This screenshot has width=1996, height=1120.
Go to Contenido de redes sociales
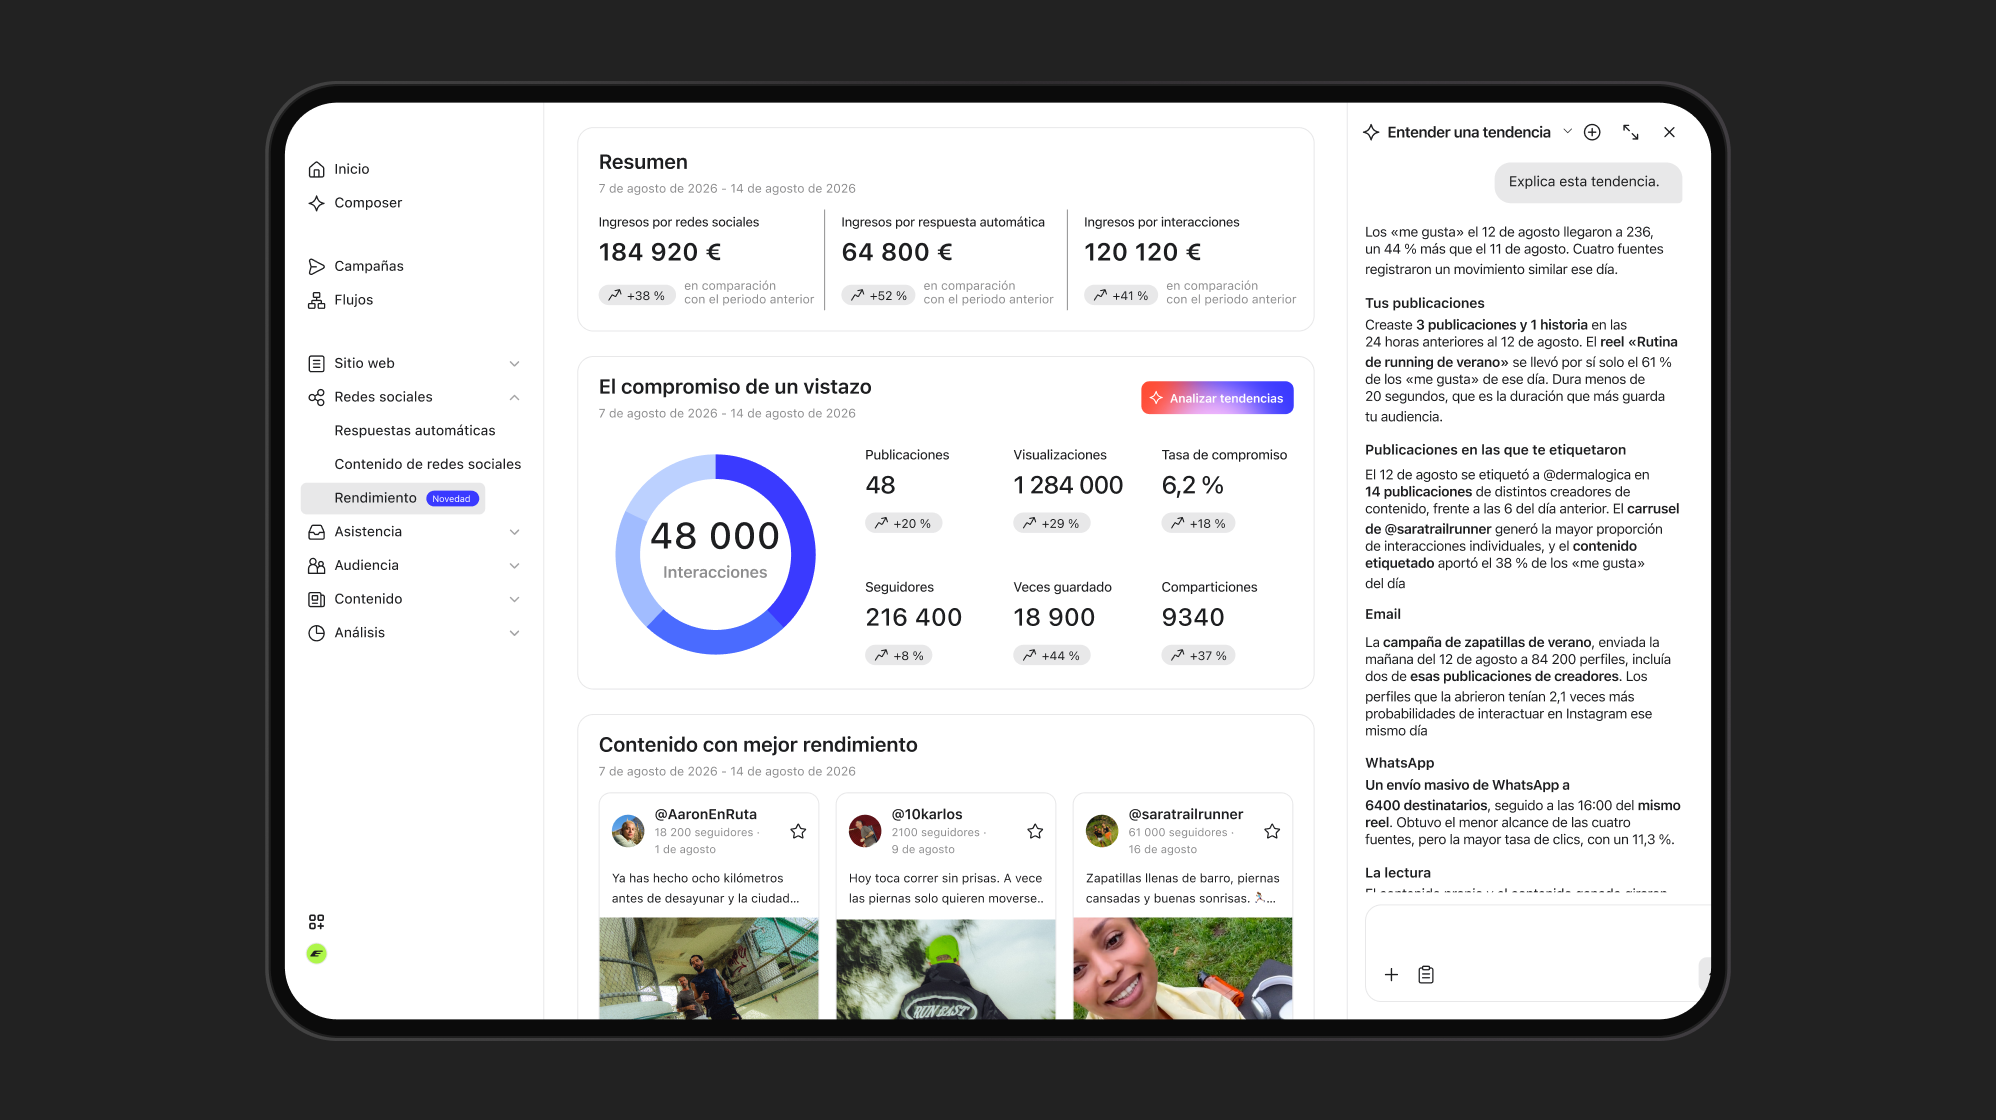(428, 464)
